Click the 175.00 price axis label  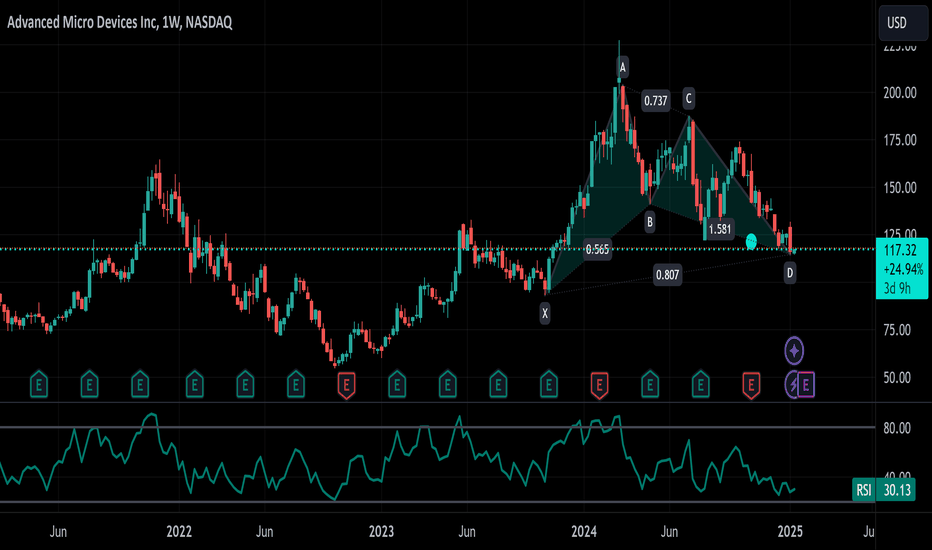[899, 140]
